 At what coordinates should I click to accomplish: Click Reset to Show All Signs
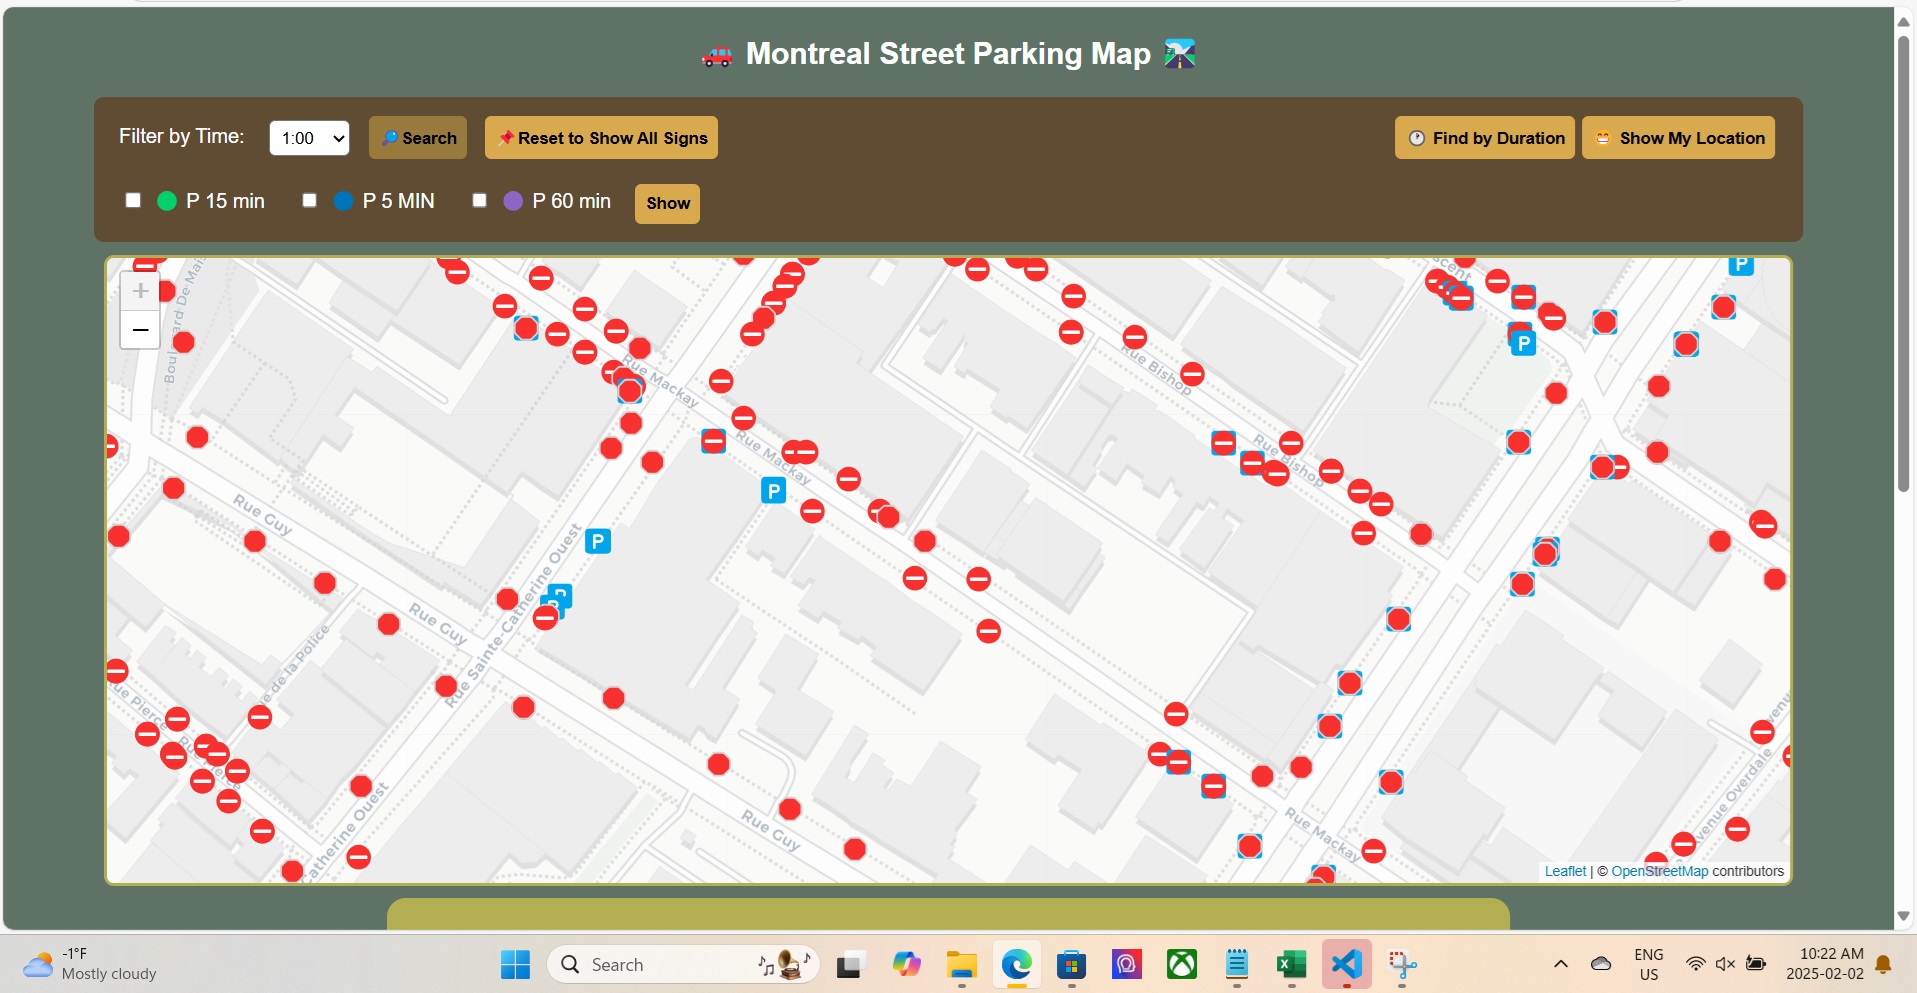pos(600,137)
